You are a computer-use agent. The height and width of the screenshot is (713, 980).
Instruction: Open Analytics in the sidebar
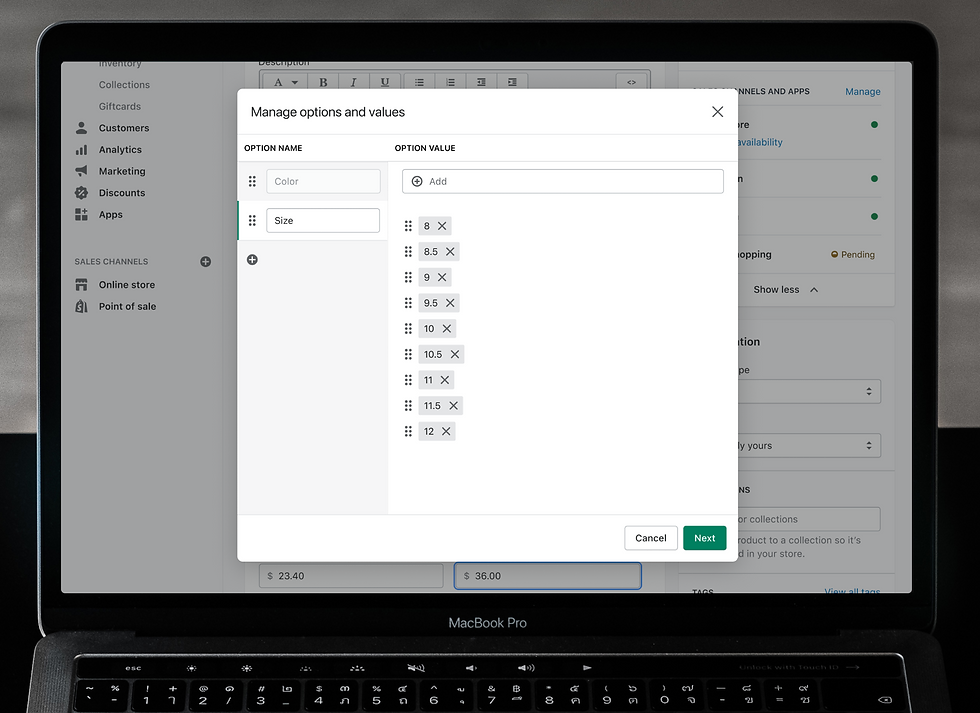[x=120, y=150]
